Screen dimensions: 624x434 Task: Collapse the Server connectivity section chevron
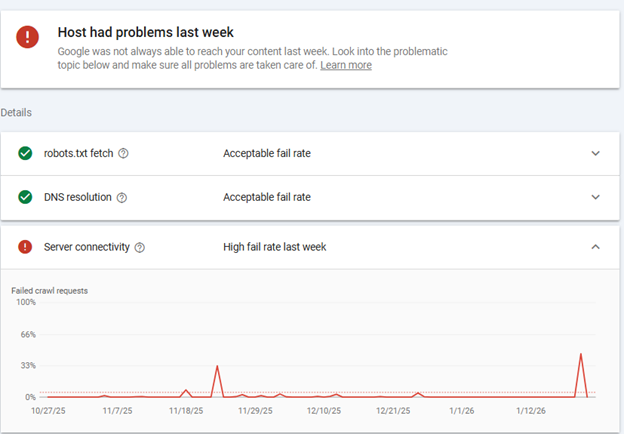coord(596,247)
